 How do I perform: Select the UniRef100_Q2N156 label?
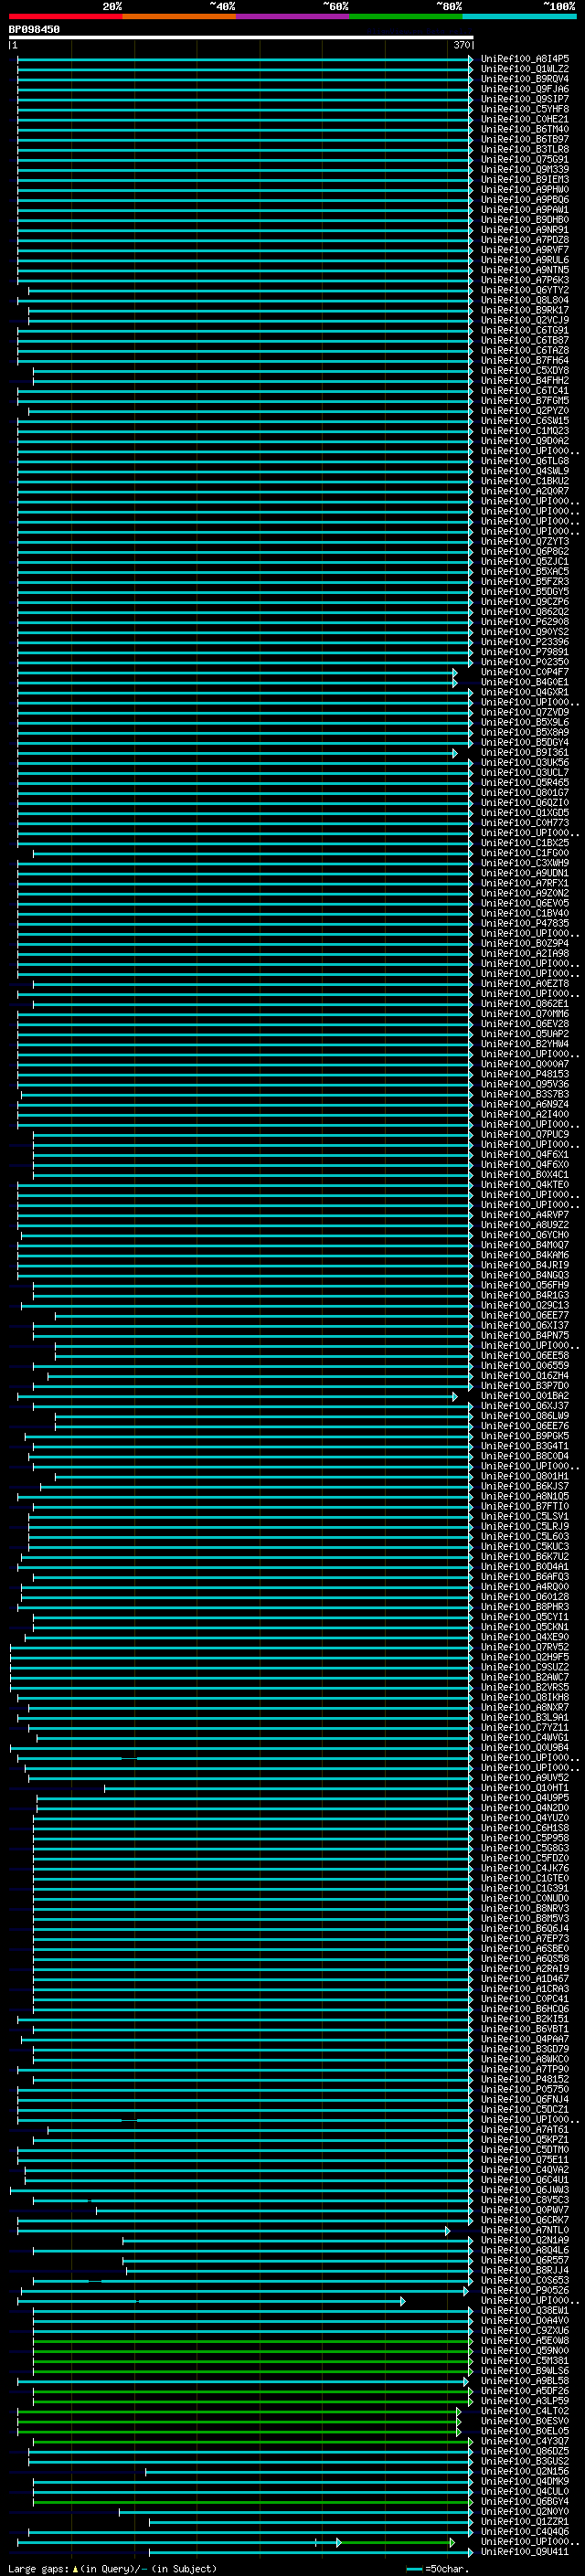(x=525, y=2470)
